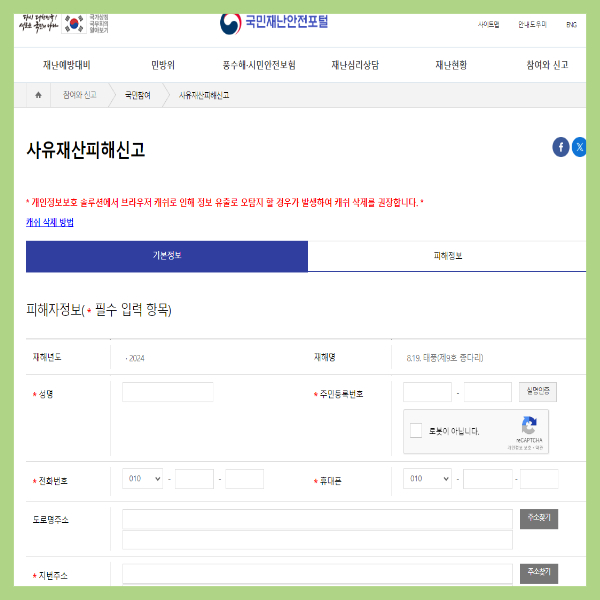The height and width of the screenshot is (600, 600).
Task: Switch to the 피해정보 tab
Action: point(447,256)
